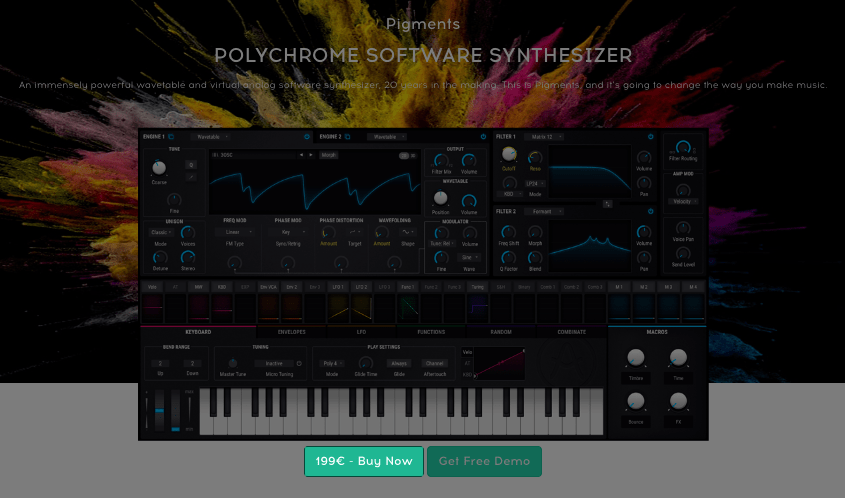Click the Unison Voices knob
Screen dimensions: 845x498
click(x=188, y=233)
